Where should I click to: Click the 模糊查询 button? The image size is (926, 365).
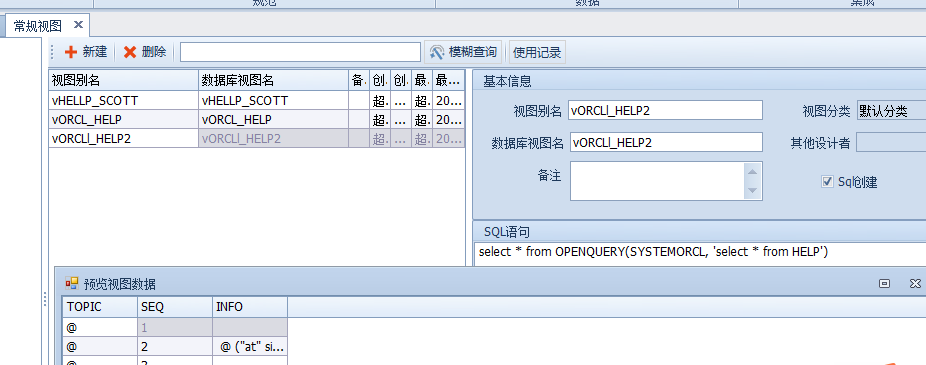tap(463, 53)
